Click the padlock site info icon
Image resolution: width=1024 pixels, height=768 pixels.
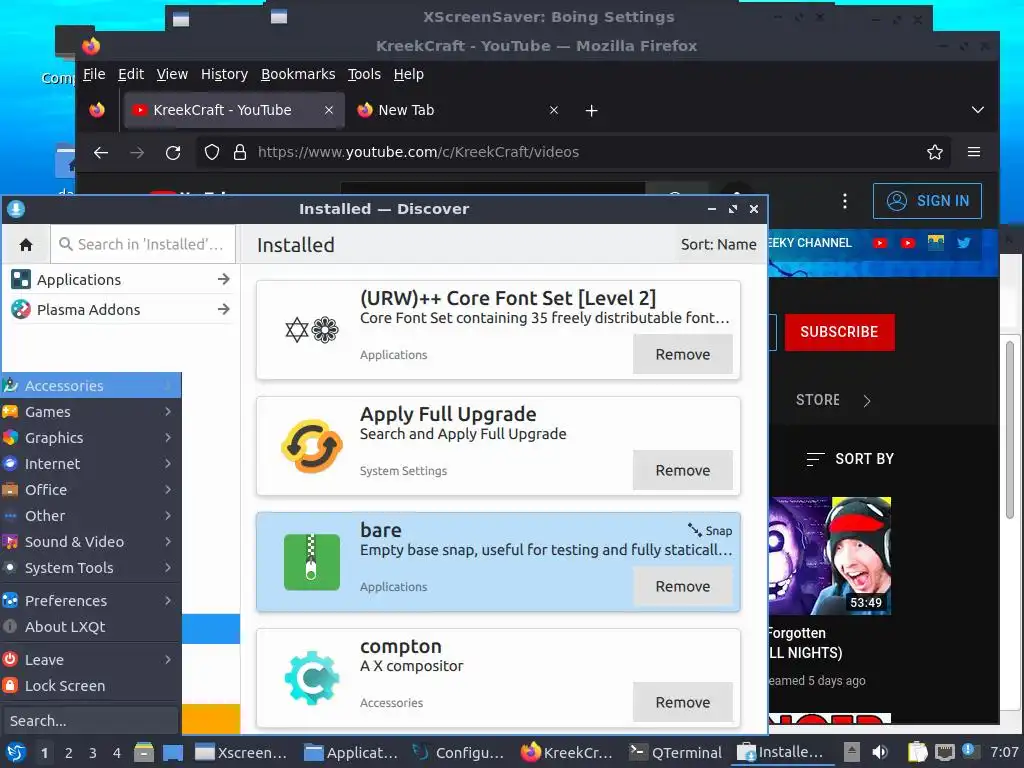[240, 152]
